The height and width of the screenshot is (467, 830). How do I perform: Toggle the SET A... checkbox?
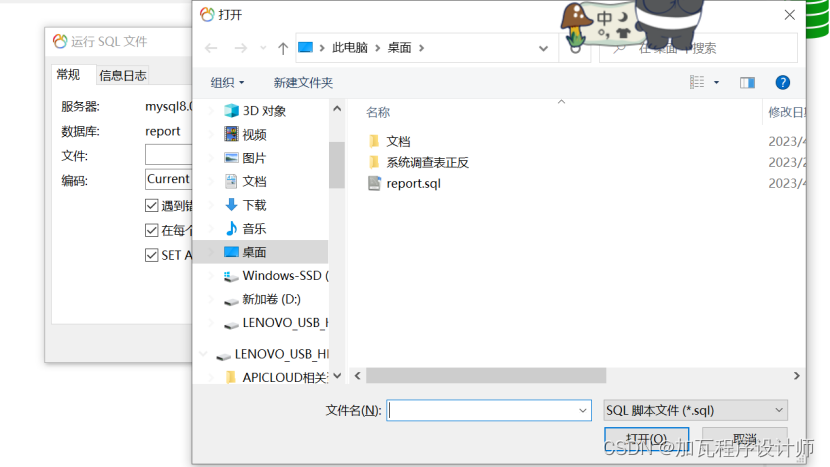tap(151, 255)
